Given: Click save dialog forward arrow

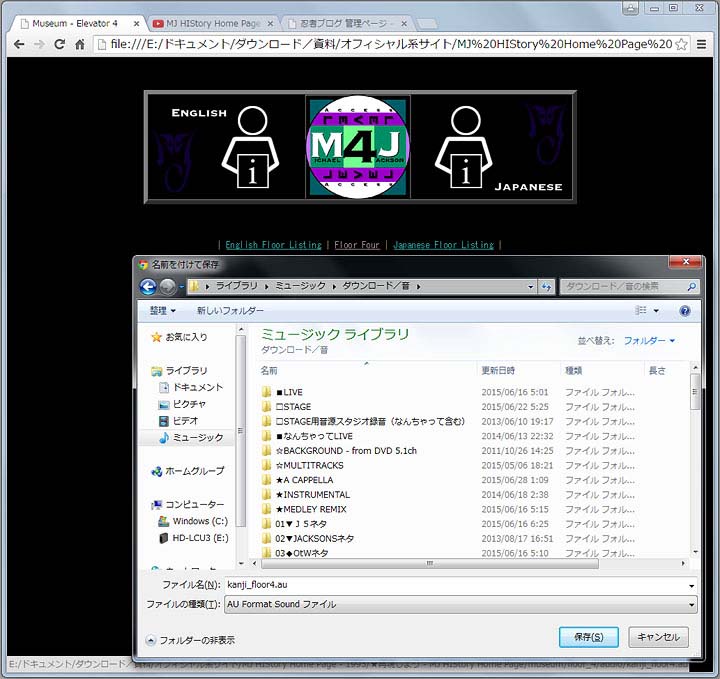Looking at the screenshot, I should click(167, 287).
